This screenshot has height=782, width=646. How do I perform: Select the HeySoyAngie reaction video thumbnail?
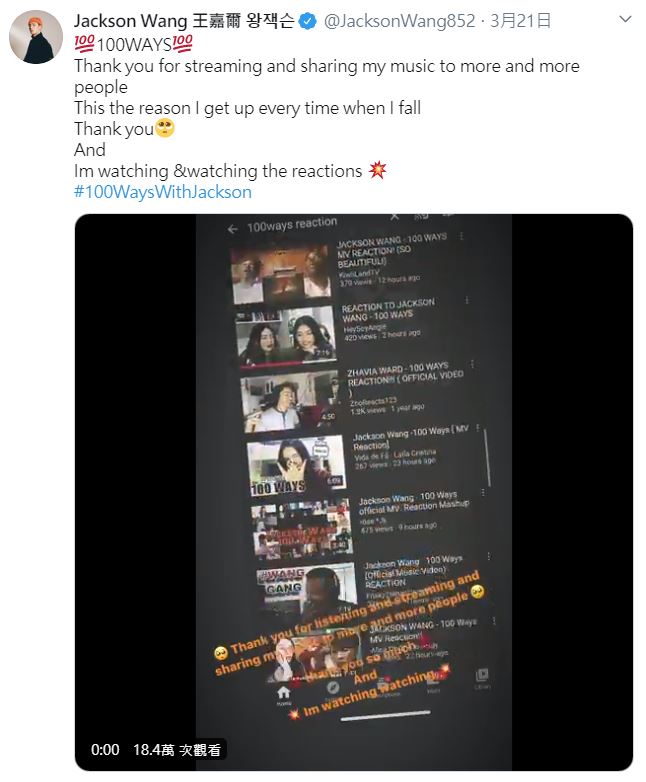(285, 334)
